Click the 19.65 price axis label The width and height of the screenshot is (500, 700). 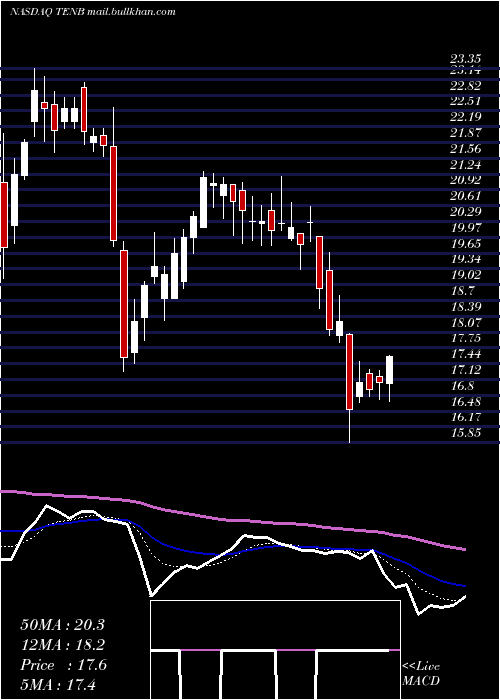(x=465, y=243)
